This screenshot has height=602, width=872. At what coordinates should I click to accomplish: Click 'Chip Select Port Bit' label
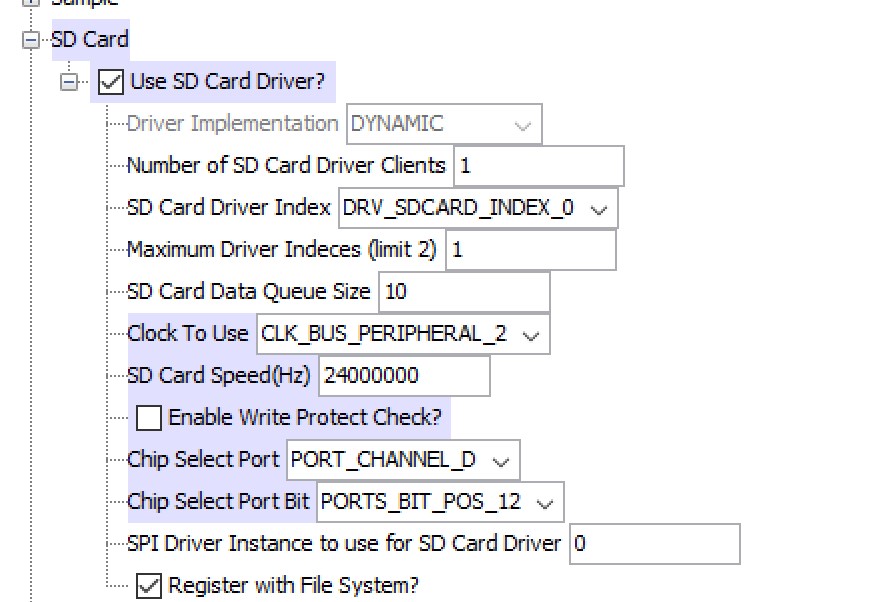[218, 502]
